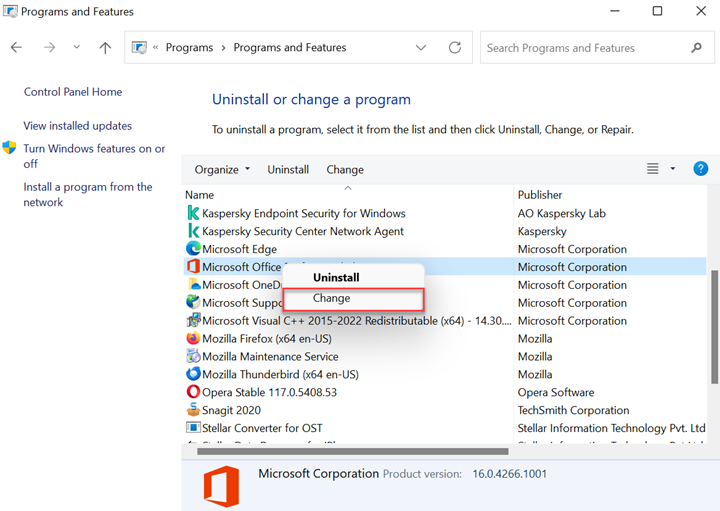720x511 pixels.
Task: Expand the address bar history dropdown
Action: pyautogui.click(x=421, y=47)
